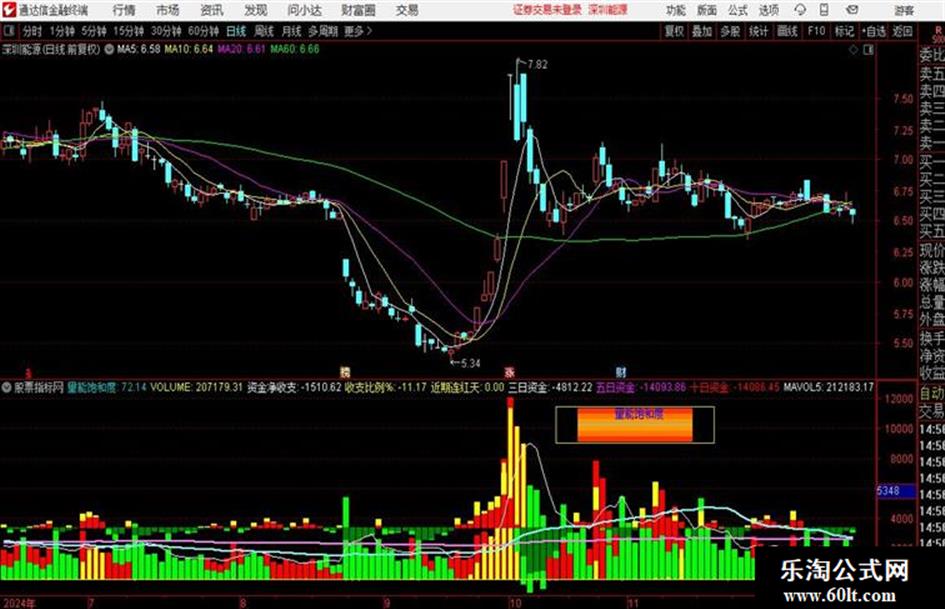Screen dimensions: 945x609
Task: Switch to the 30分钟 period
Action: coord(166,31)
